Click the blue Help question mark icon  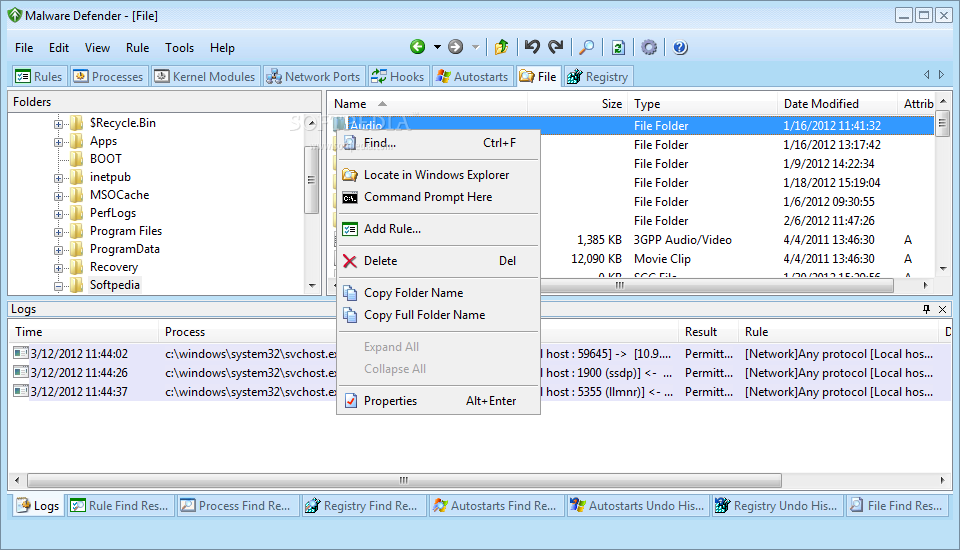click(x=680, y=47)
